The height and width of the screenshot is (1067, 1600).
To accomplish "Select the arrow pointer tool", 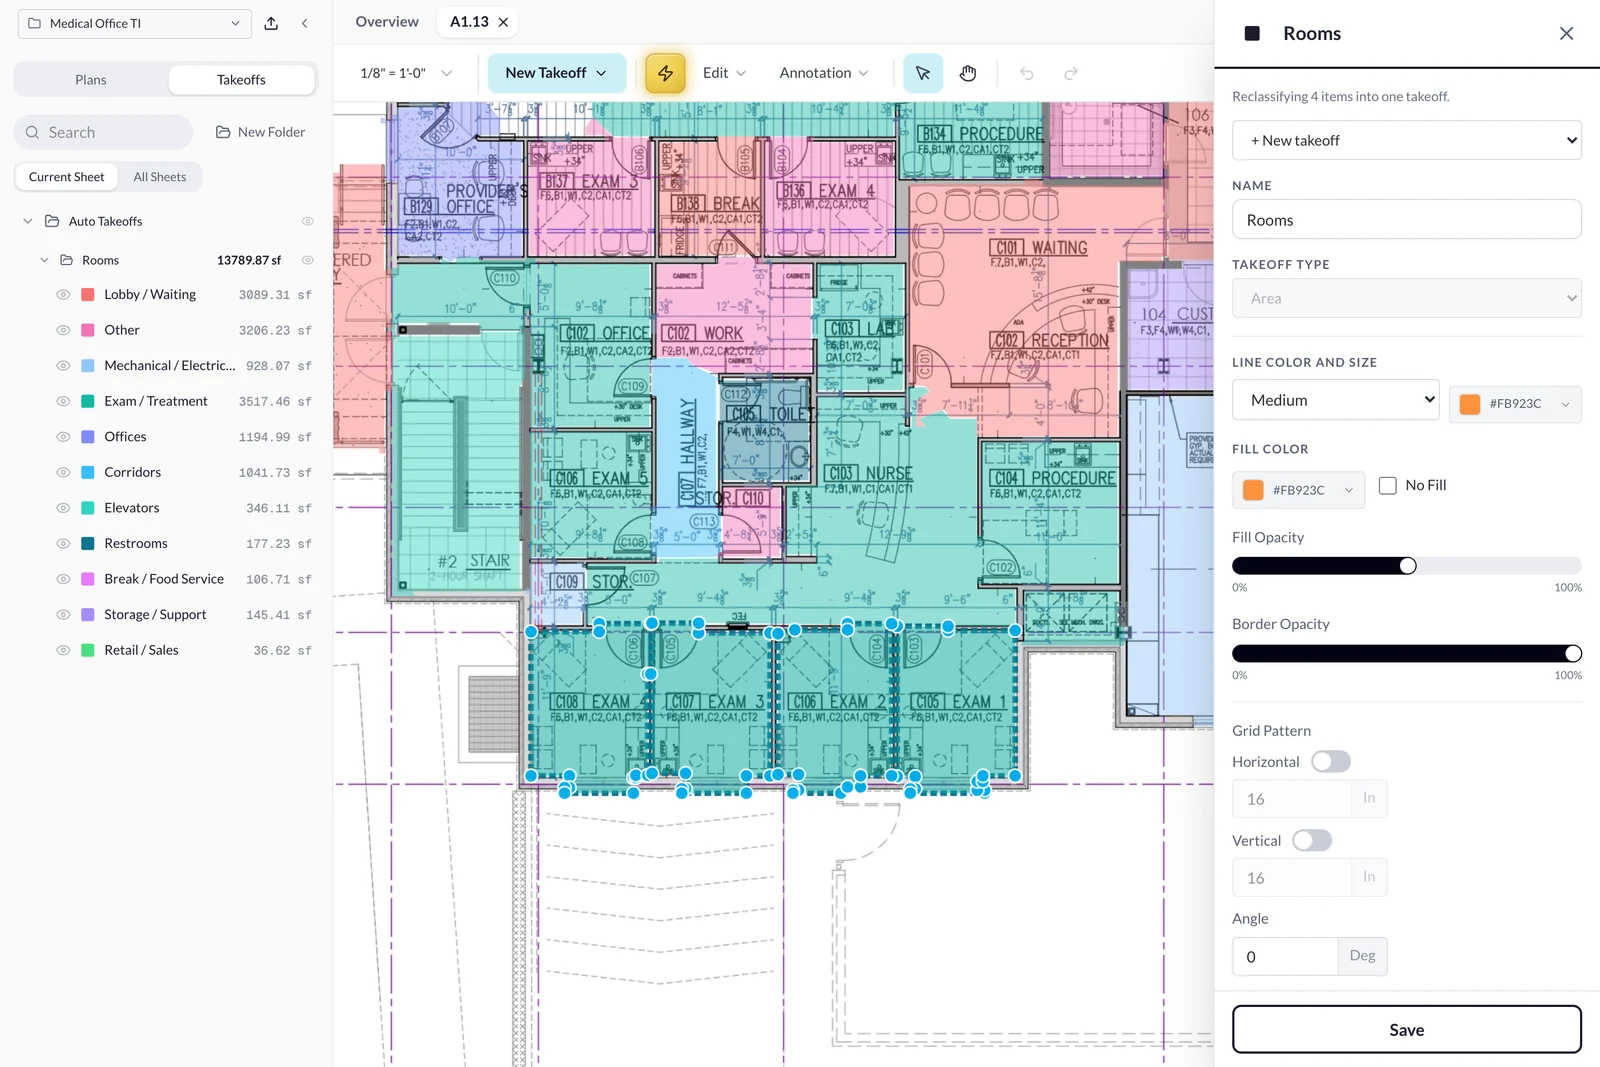I will [x=923, y=73].
